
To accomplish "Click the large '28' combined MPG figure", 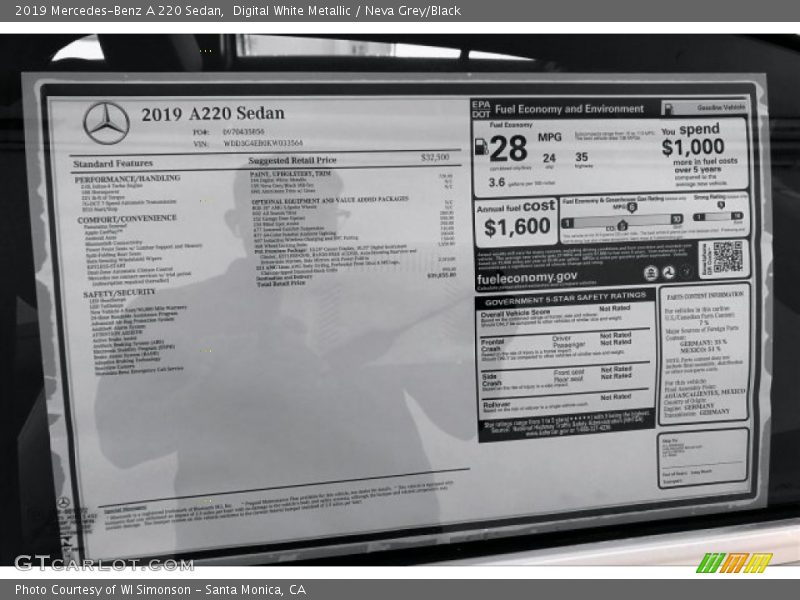I will tap(508, 148).
